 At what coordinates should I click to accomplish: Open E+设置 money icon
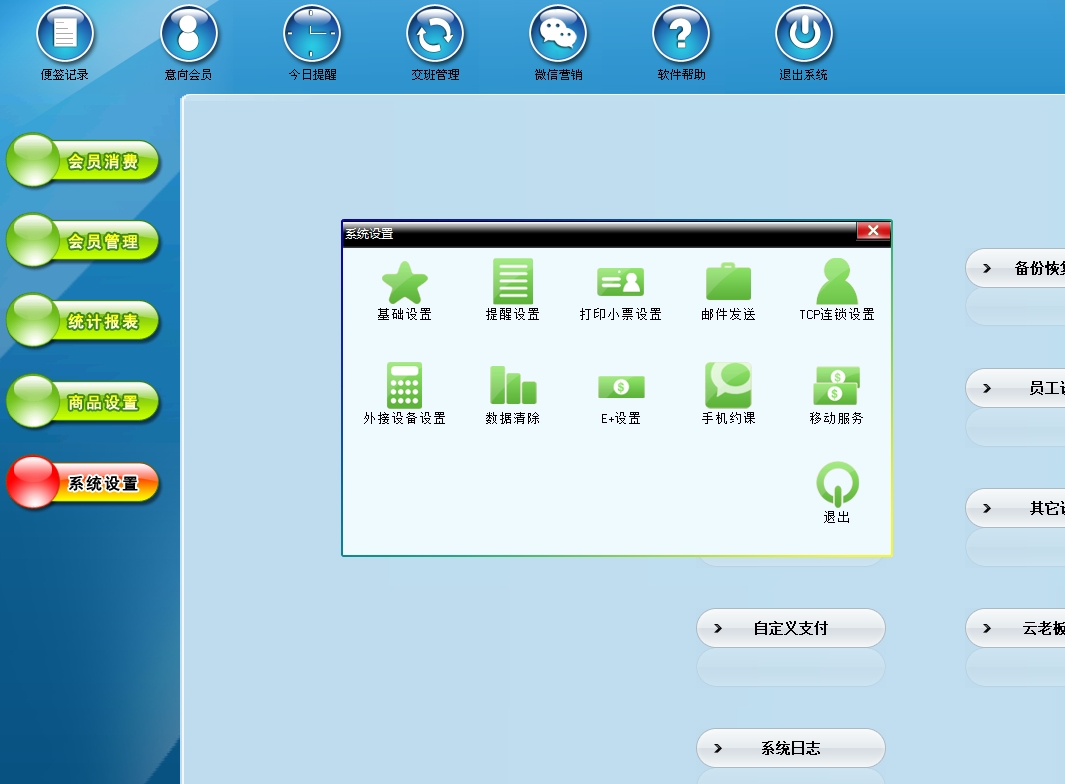coord(620,386)
